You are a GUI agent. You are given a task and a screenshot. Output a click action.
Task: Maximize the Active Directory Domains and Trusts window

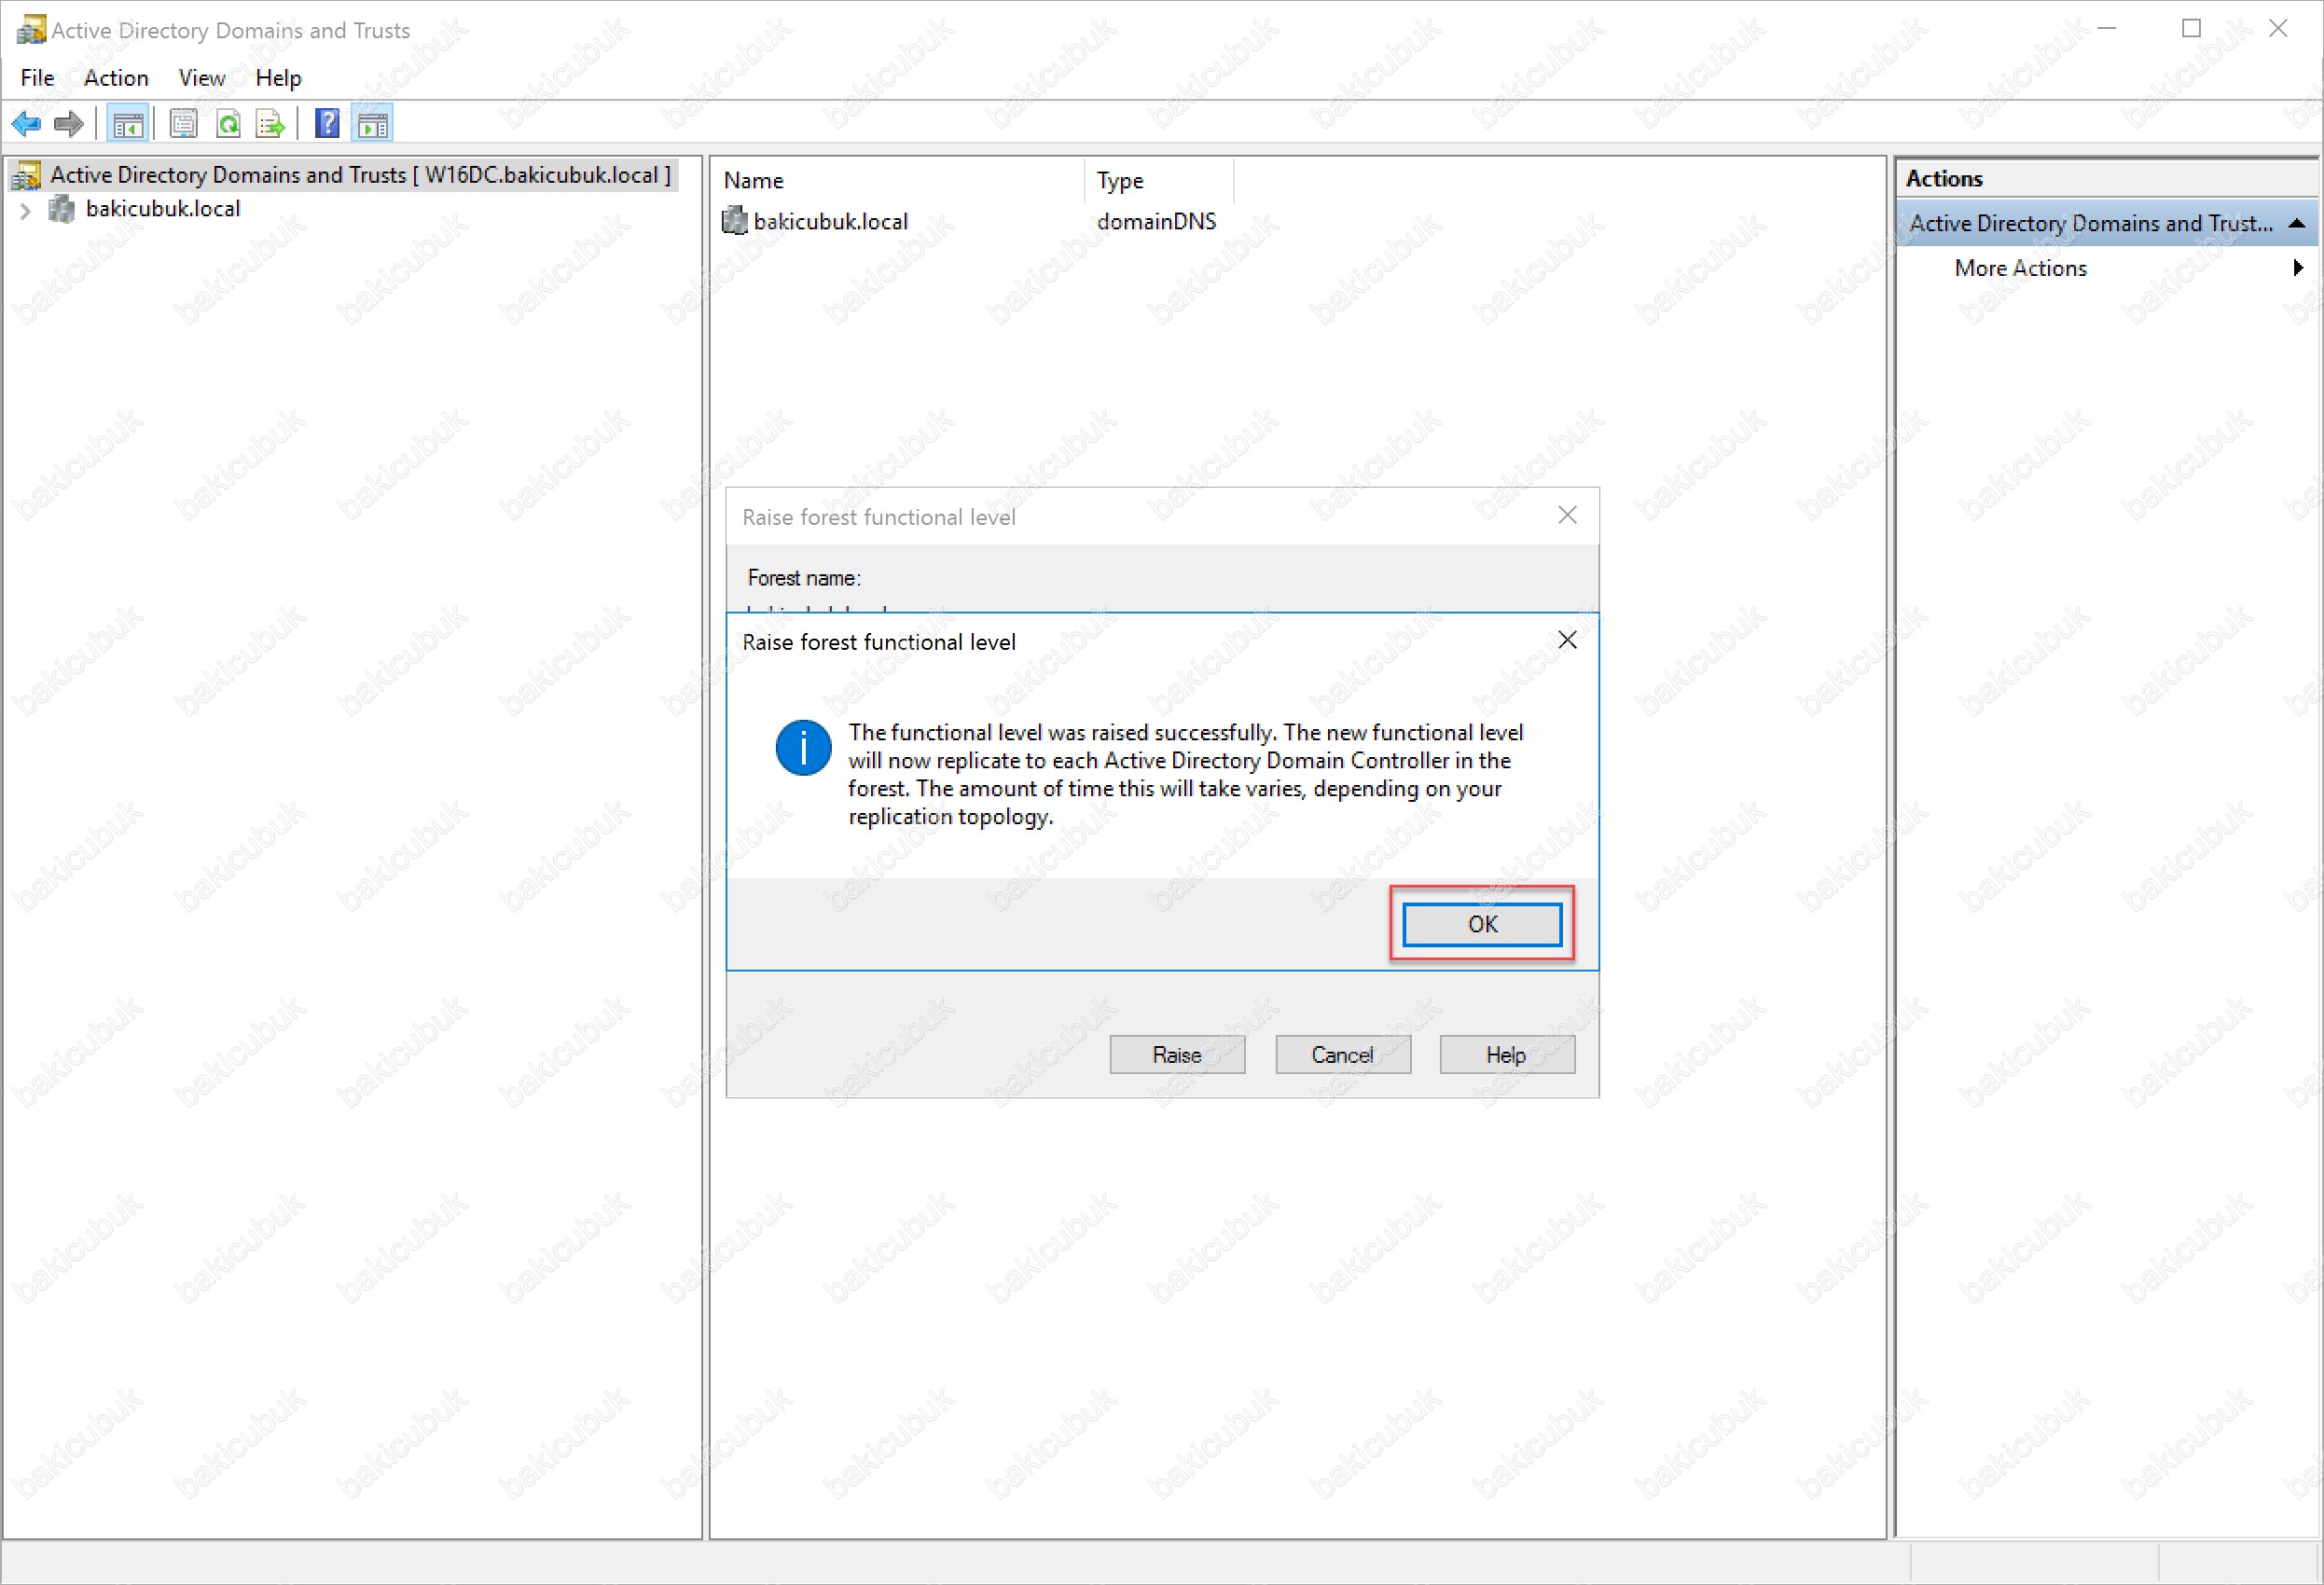2191,29
